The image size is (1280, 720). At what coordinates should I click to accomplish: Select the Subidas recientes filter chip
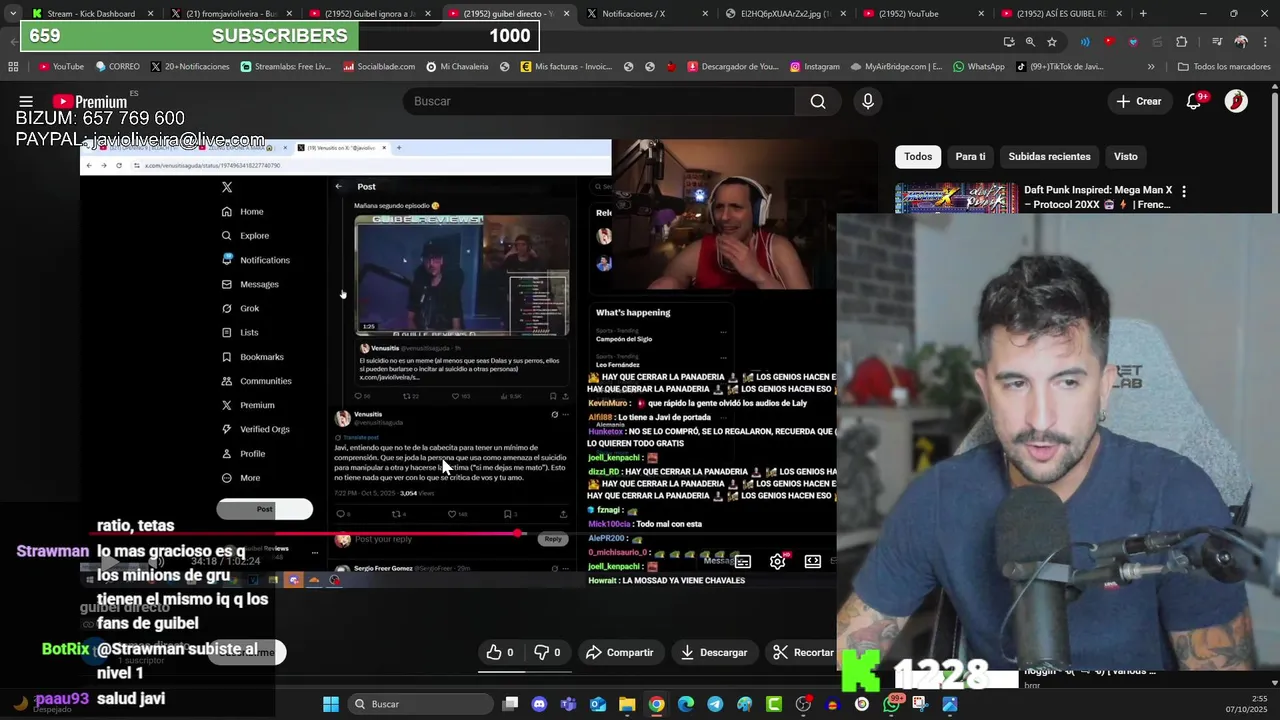[x=1049, y=156]
